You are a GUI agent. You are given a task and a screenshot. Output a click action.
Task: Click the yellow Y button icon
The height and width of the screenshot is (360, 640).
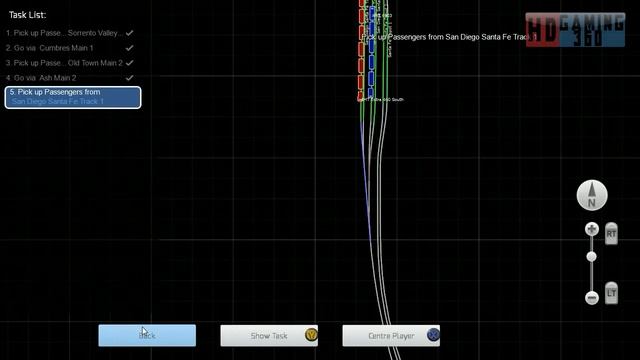click(x=311, y=335)
